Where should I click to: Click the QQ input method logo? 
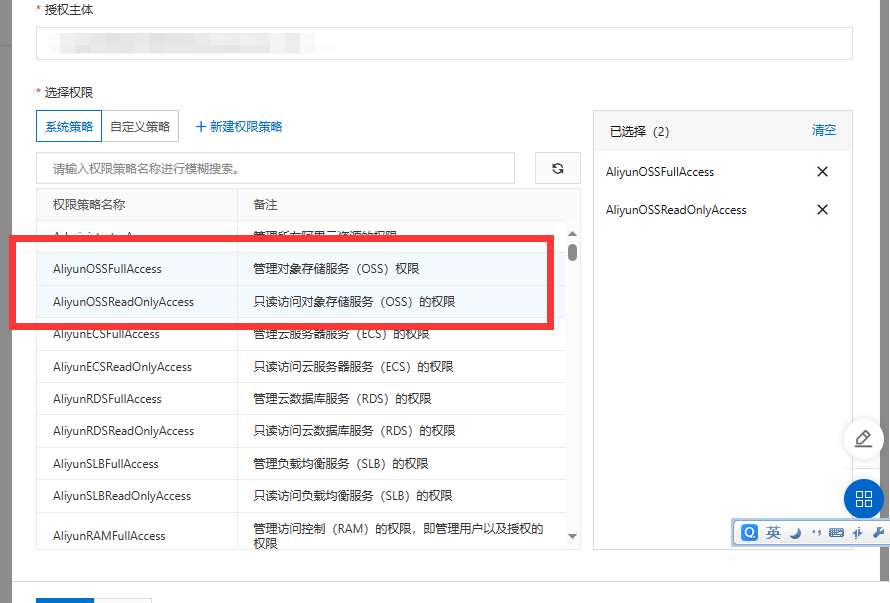click(750, 533)
